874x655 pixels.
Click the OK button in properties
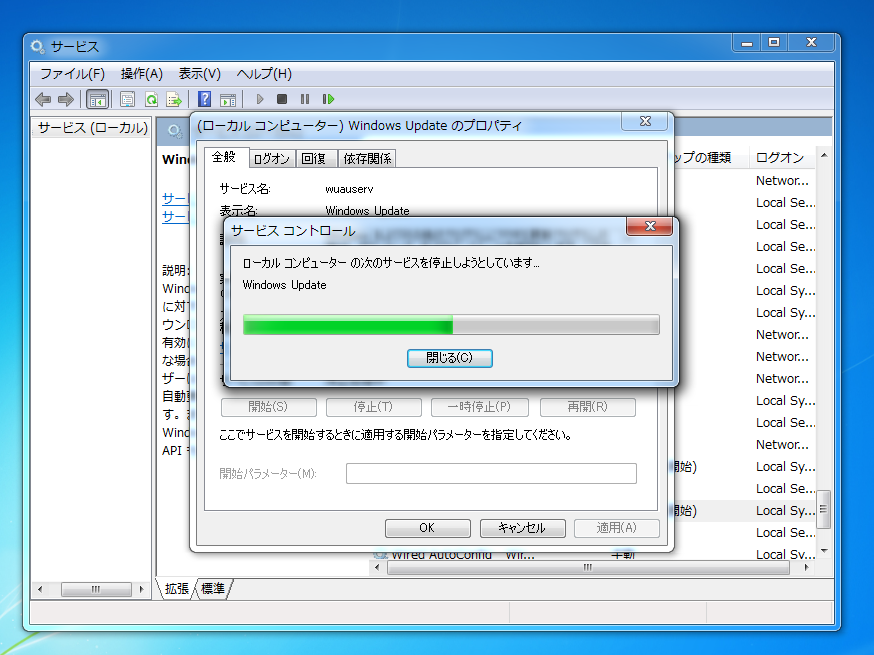428,528
